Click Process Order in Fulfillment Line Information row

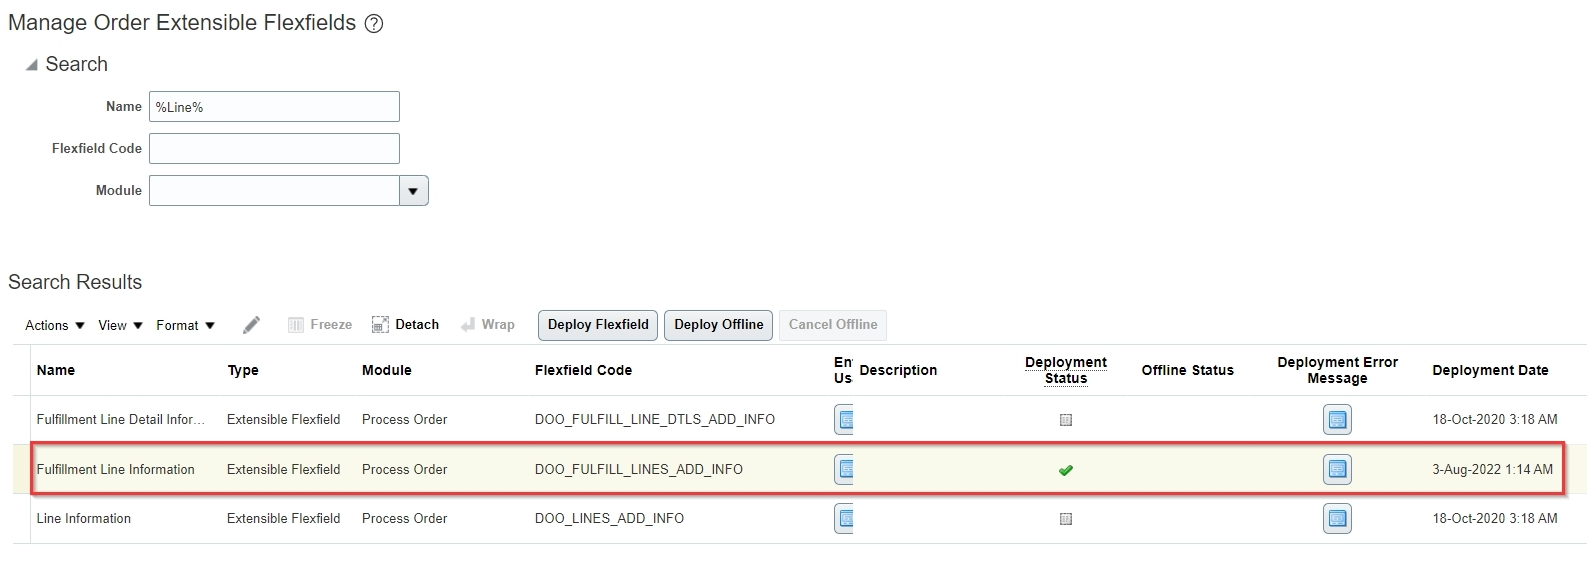404,470
